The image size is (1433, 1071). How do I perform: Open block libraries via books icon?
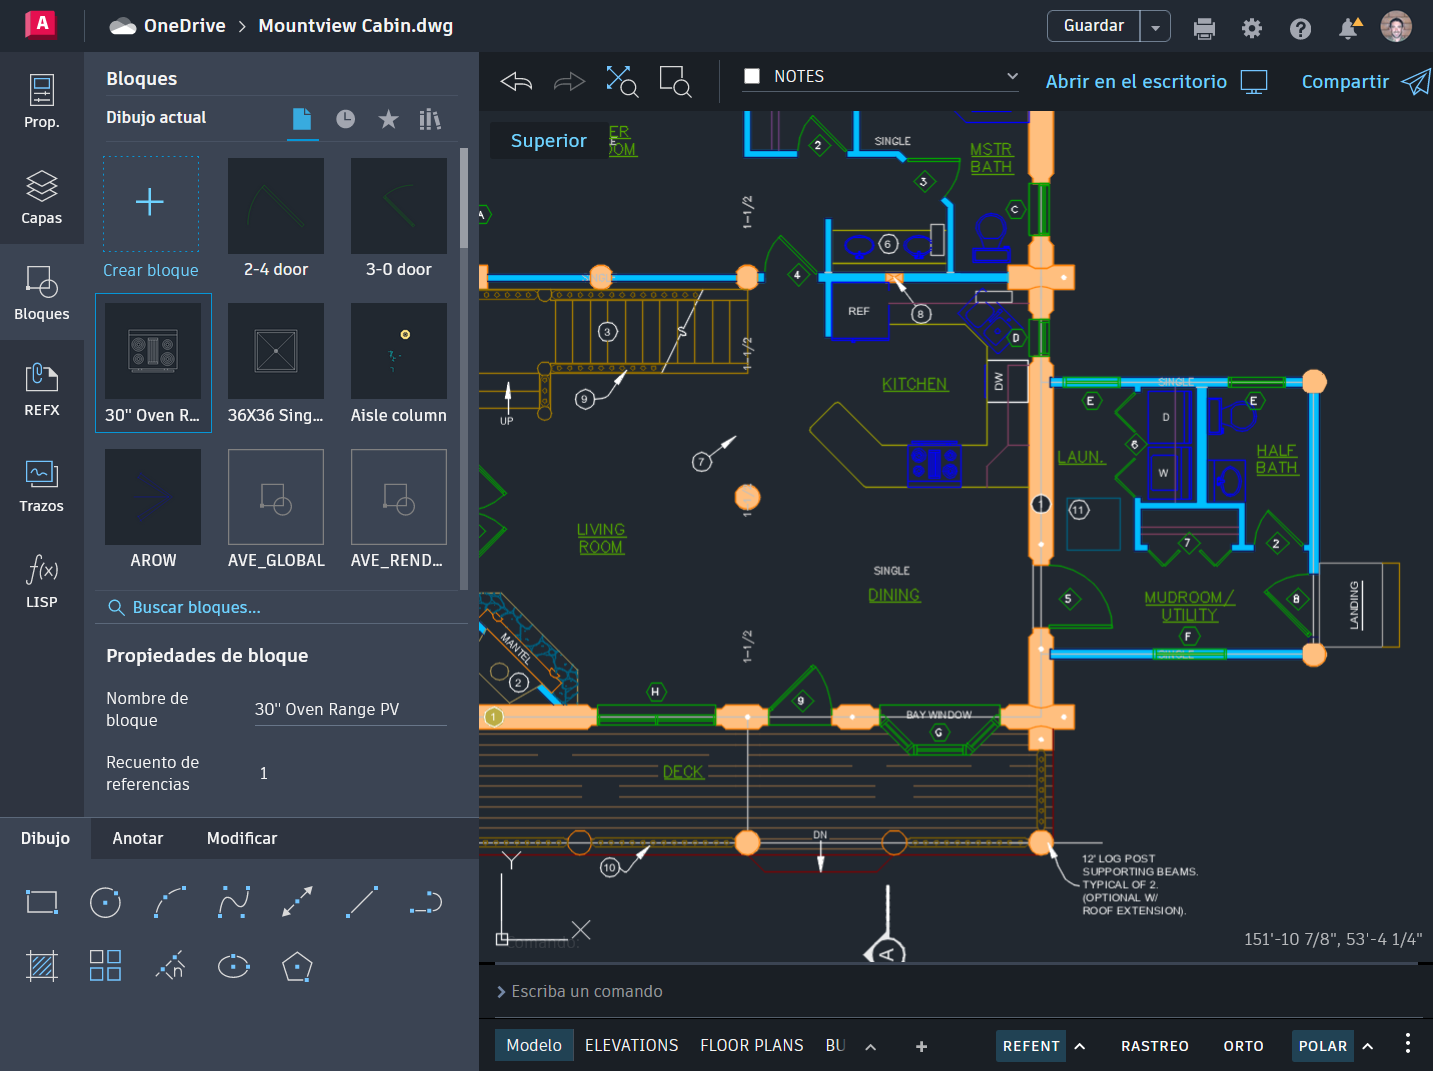(x=430, y=119)
